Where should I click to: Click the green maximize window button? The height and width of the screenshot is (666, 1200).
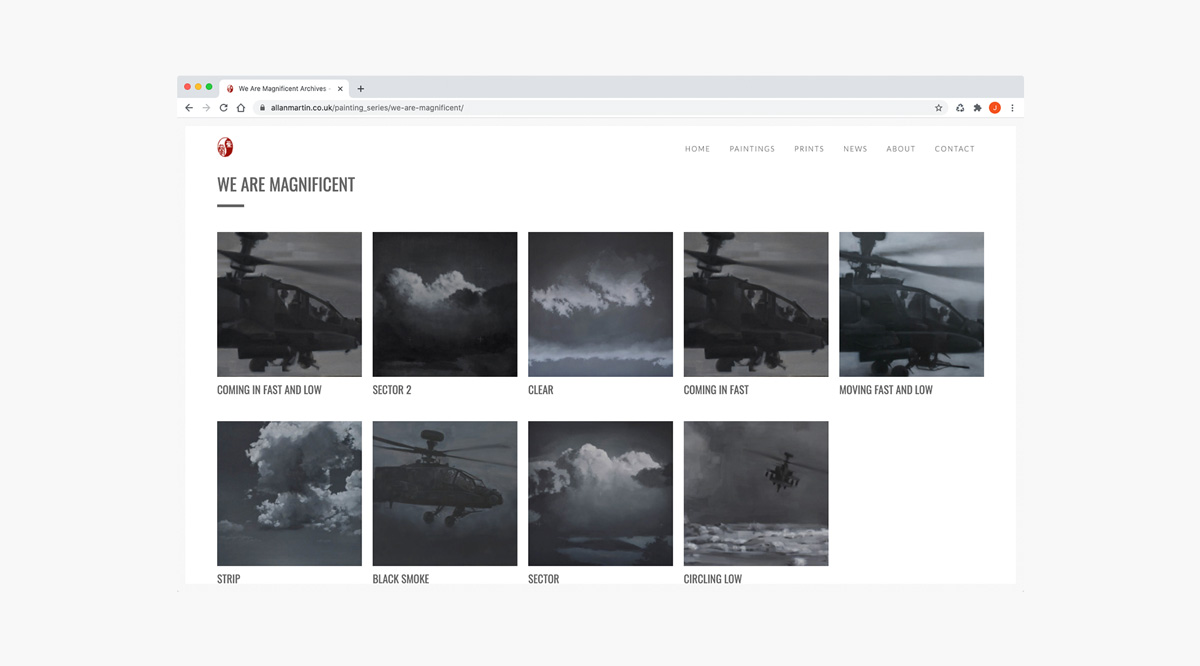pos(209,87)
